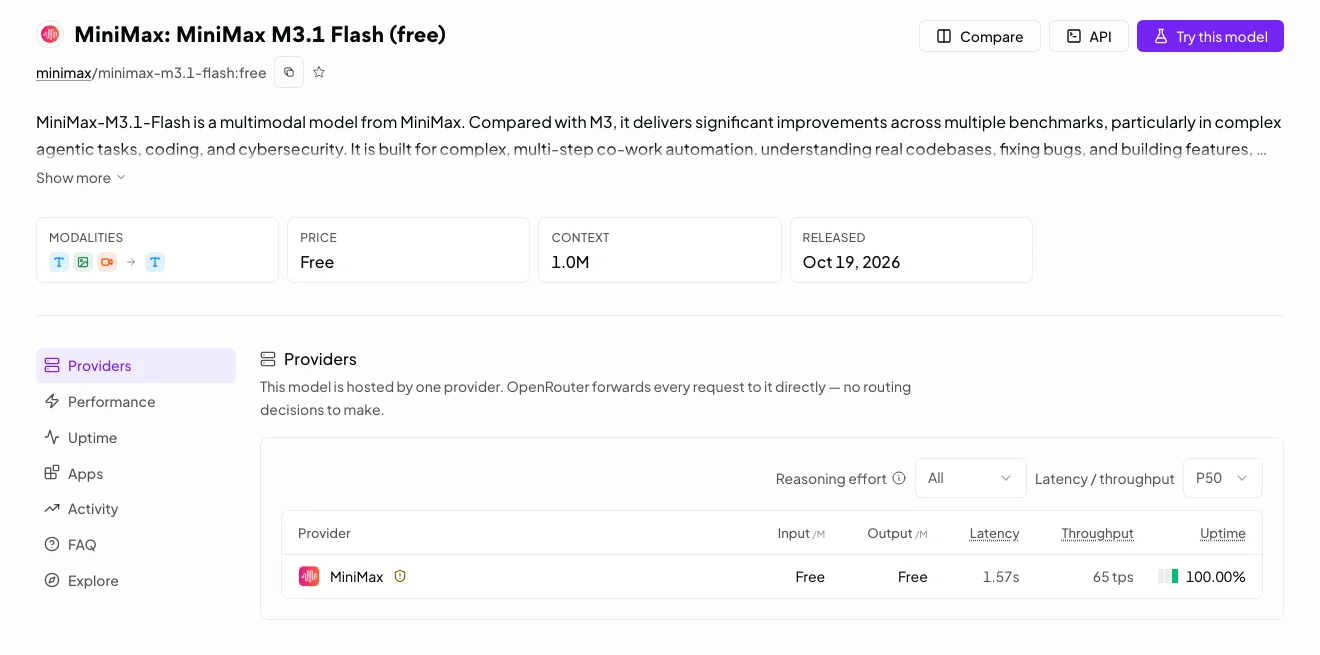
Task: Open the minimax author link
Action: pyautogui.click(x=64, y=73)
